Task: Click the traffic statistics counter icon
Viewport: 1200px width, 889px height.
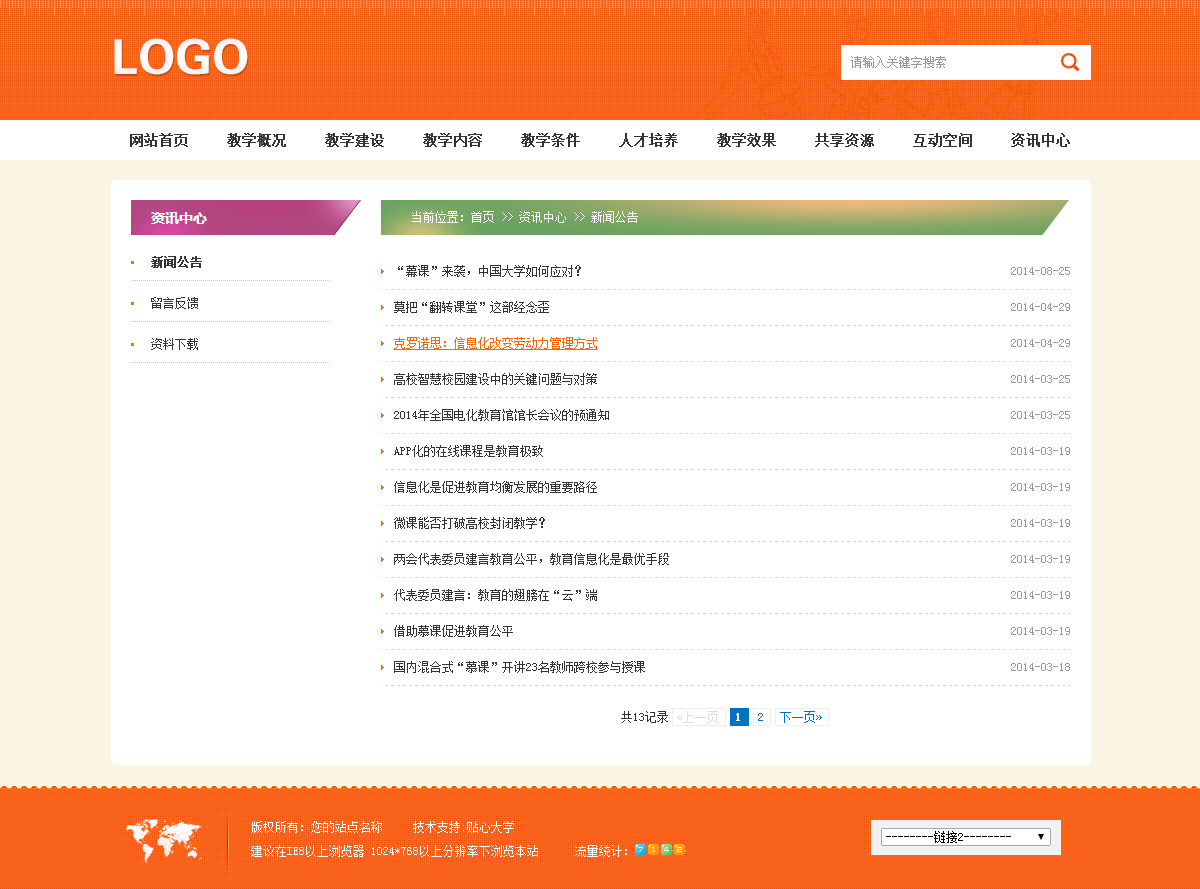Action: [660, 851]
